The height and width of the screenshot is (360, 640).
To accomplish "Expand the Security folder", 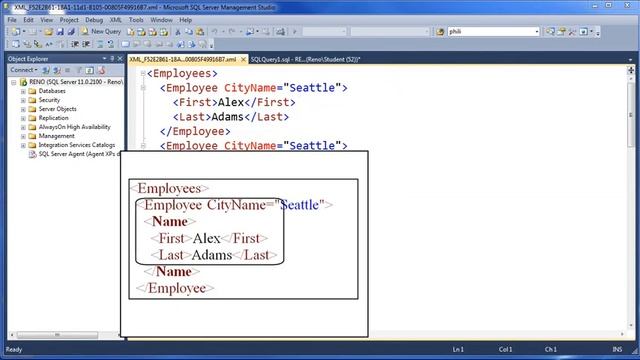I will tap(23, 100).
